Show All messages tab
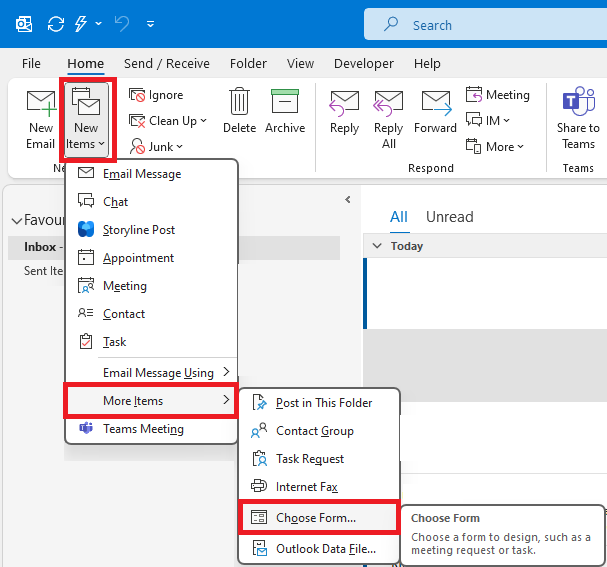Viewport: 607px width, 567px height. pyautogui.click(x=399, y=217)
